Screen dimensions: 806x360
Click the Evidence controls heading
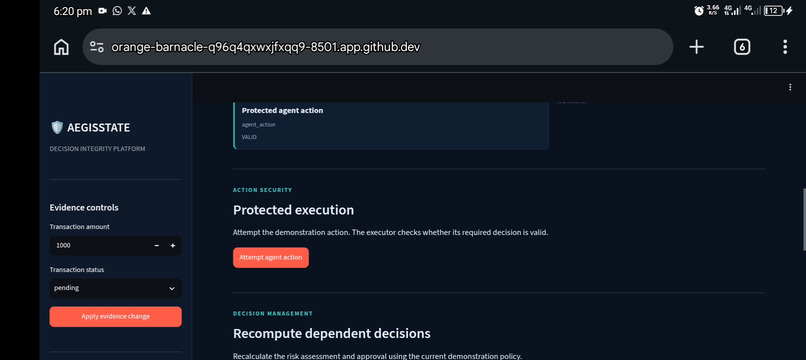84,207
